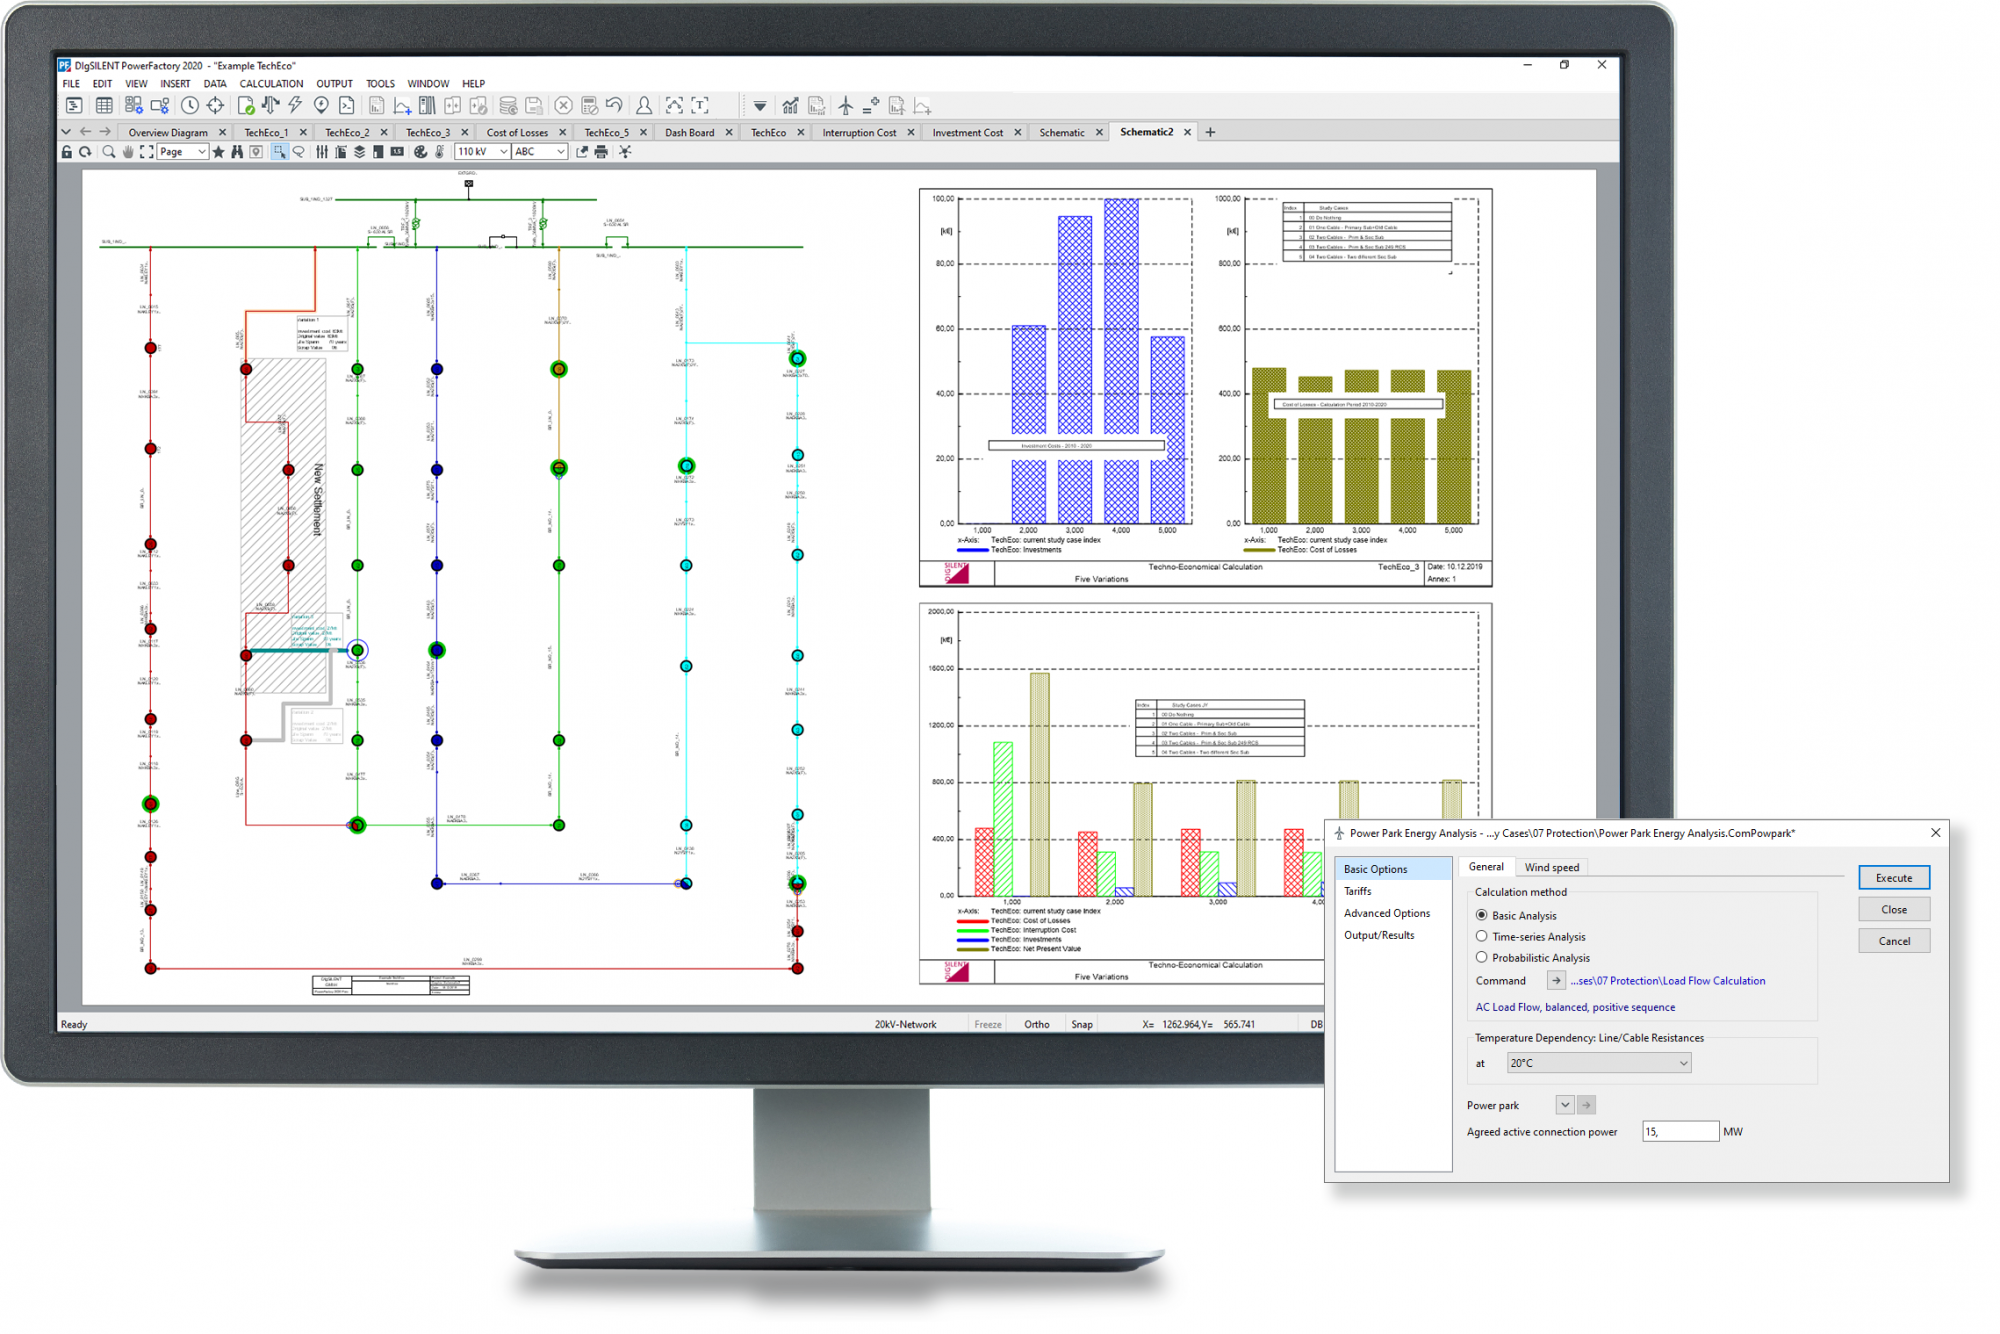The image size is (2000, 1334).
Task: Select the hand pan tool
Action: [x=128, y=152]
